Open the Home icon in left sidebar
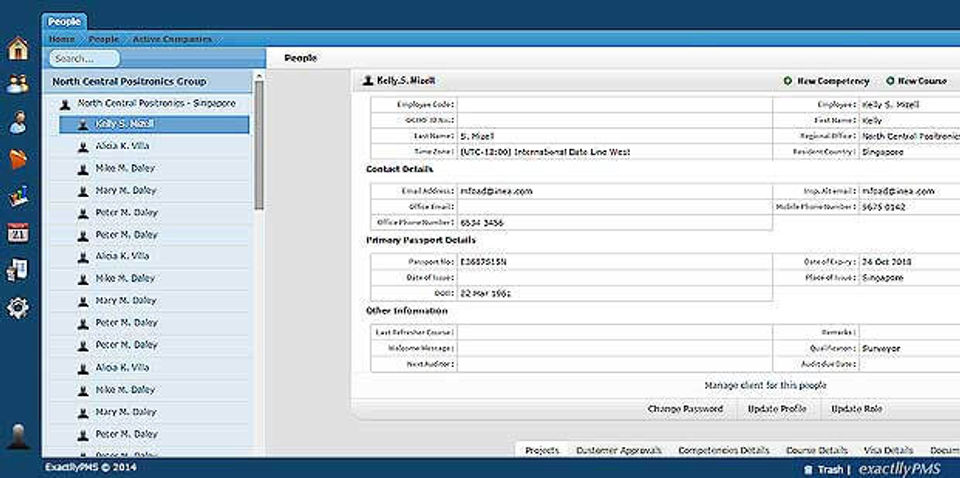Image resolution: width=960 pixels, height=478 pixels. tap(18, 49)
